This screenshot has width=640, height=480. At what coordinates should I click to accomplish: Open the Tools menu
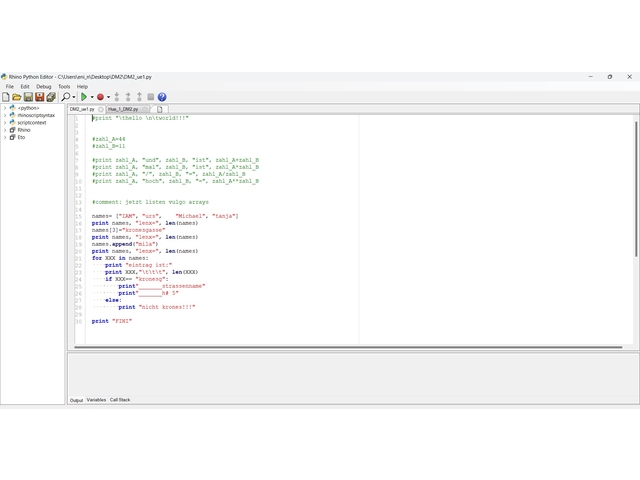pos(64,87)
